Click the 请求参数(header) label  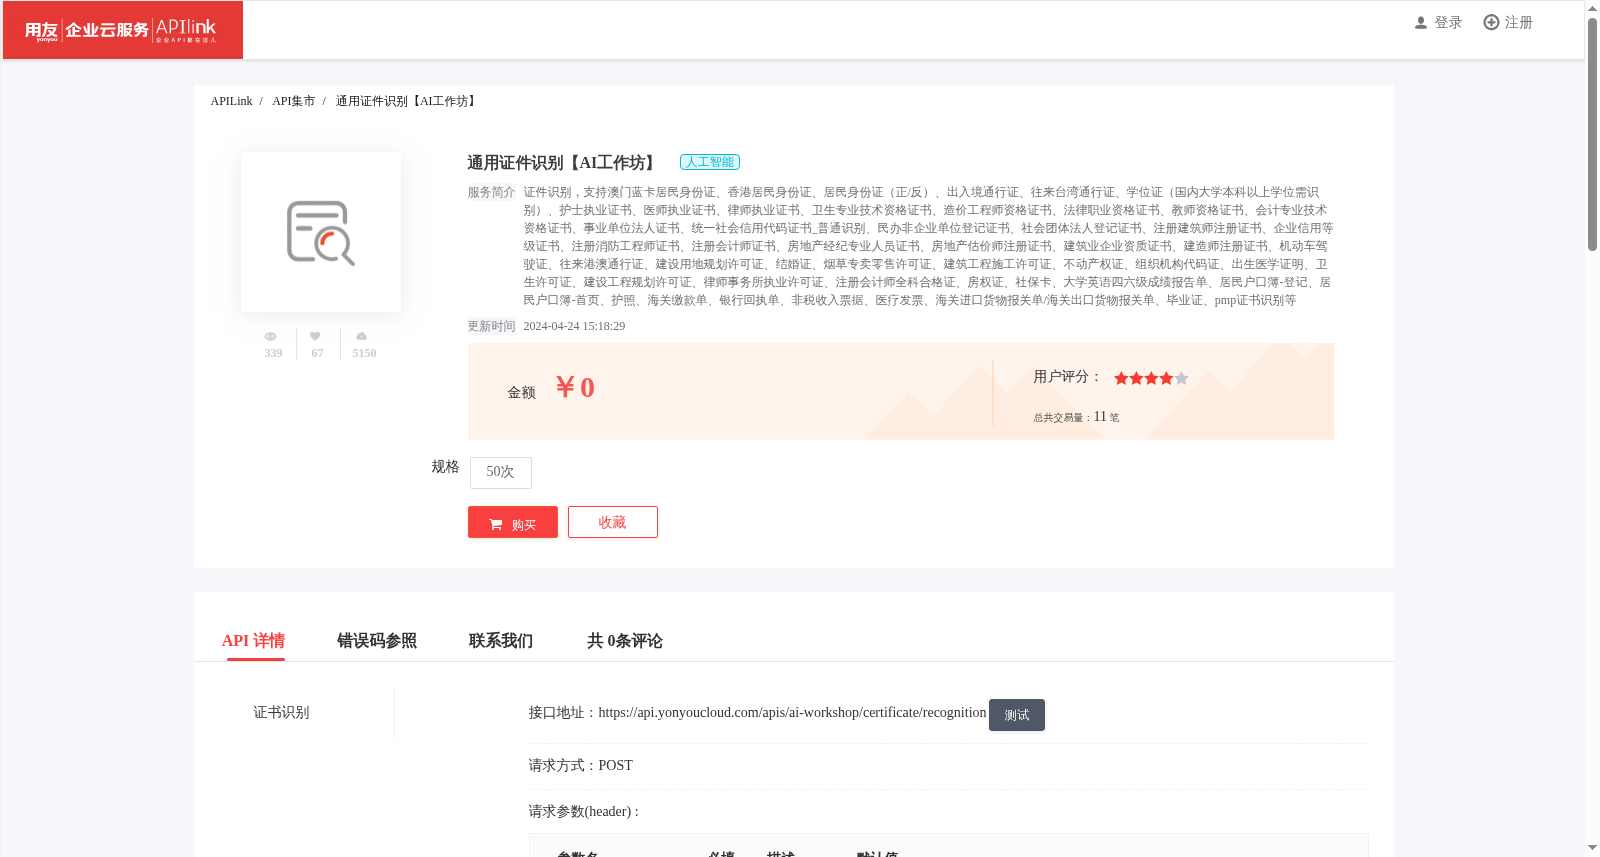pos(584,812)
